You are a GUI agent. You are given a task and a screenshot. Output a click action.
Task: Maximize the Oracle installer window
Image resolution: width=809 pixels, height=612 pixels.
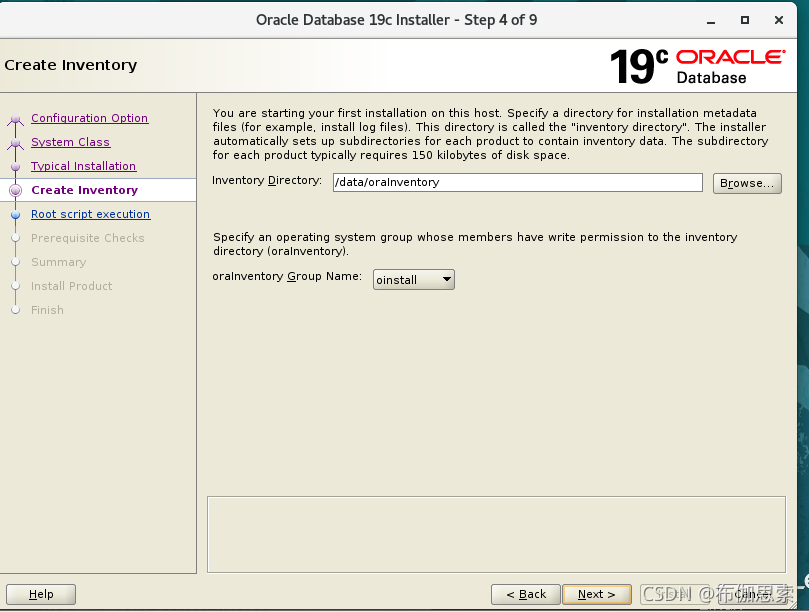pyautogui.click(x=745, y=20)
